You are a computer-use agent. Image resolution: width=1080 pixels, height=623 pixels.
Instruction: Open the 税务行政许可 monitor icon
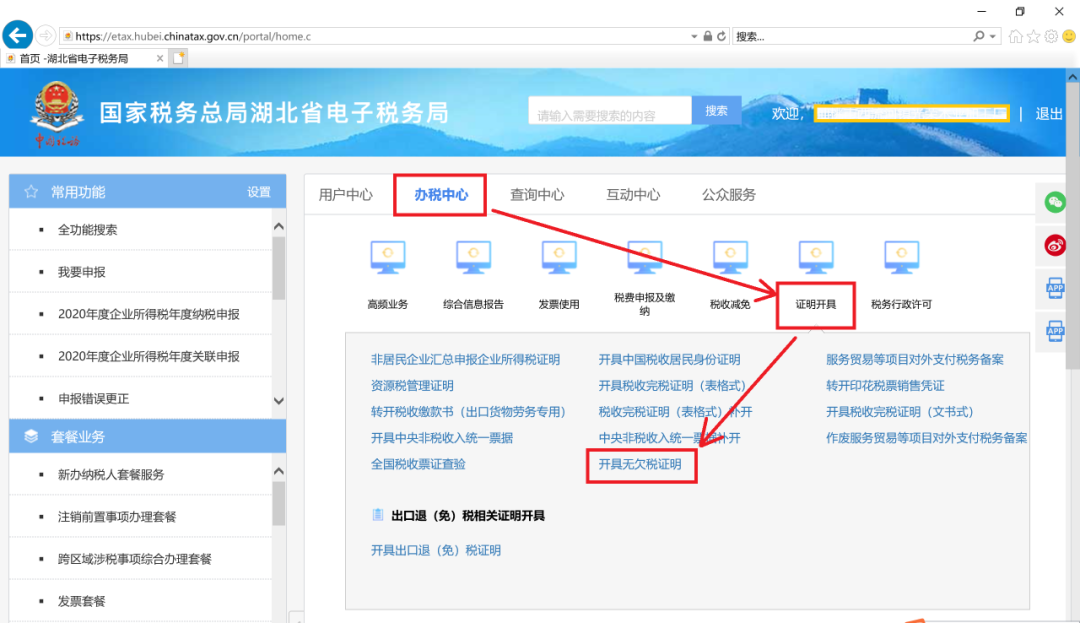point(902,257)
